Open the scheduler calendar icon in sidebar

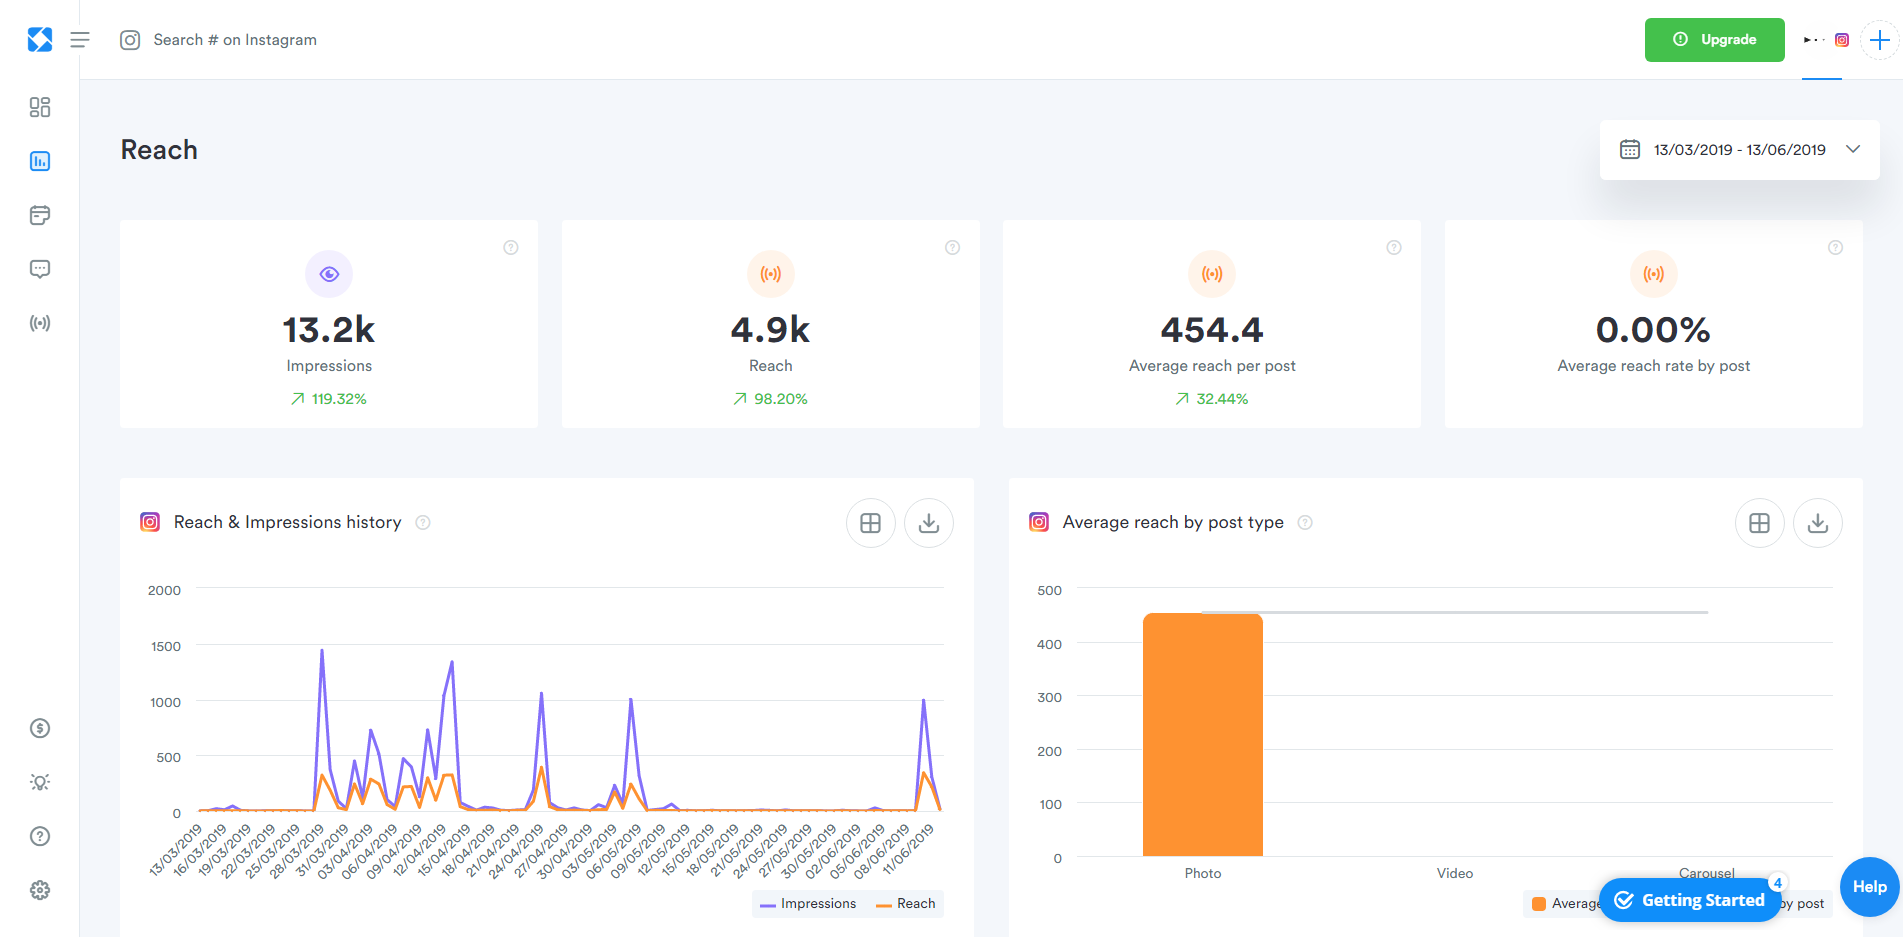[x=40, y=215]
